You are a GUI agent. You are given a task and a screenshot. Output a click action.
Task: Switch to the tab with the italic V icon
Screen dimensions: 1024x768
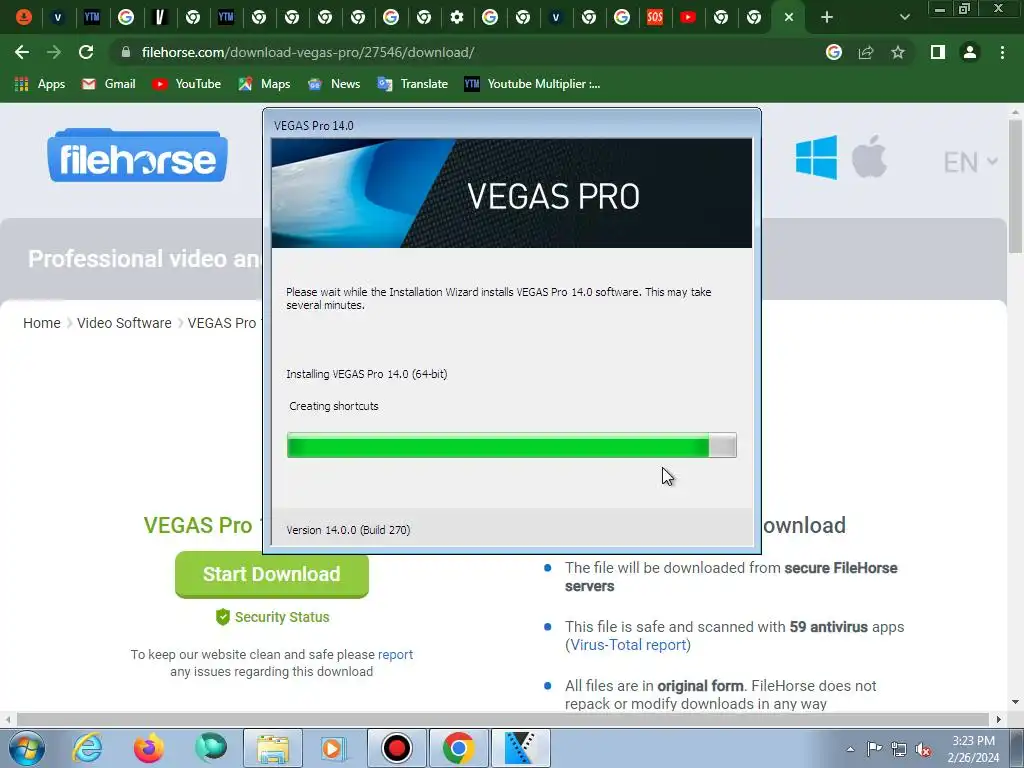coord(159,18)
